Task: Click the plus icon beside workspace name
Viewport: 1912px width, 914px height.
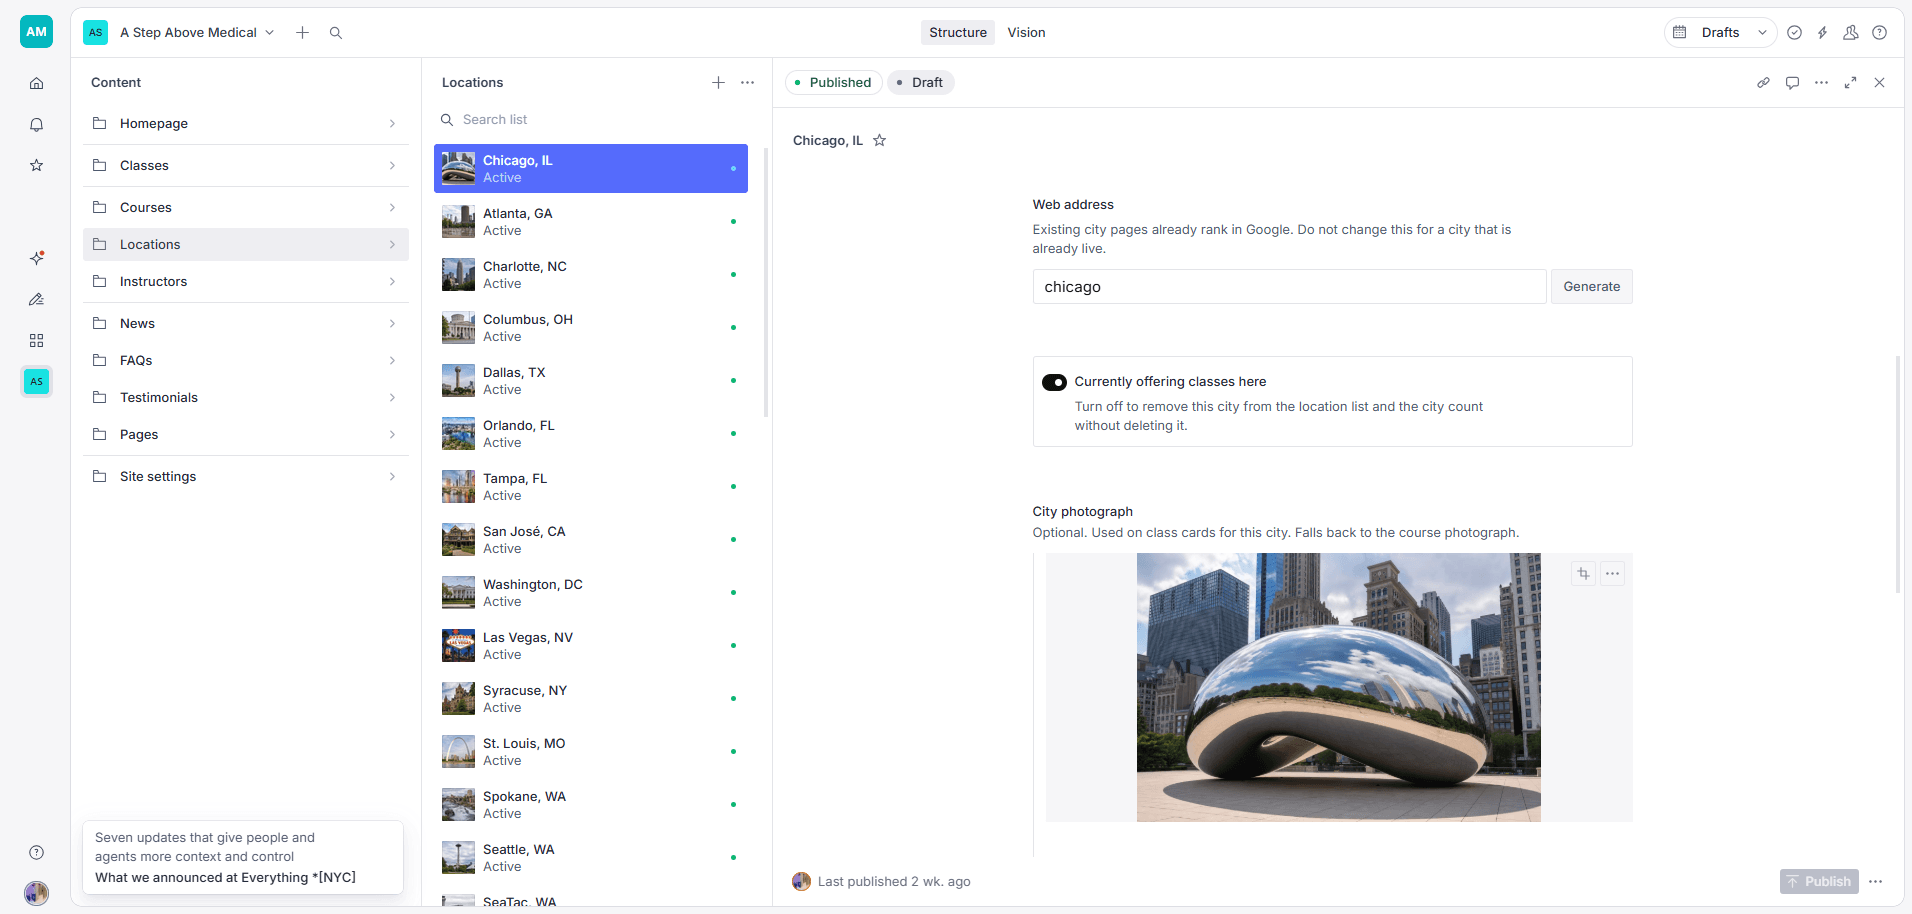Action: (x=302, y=33)
